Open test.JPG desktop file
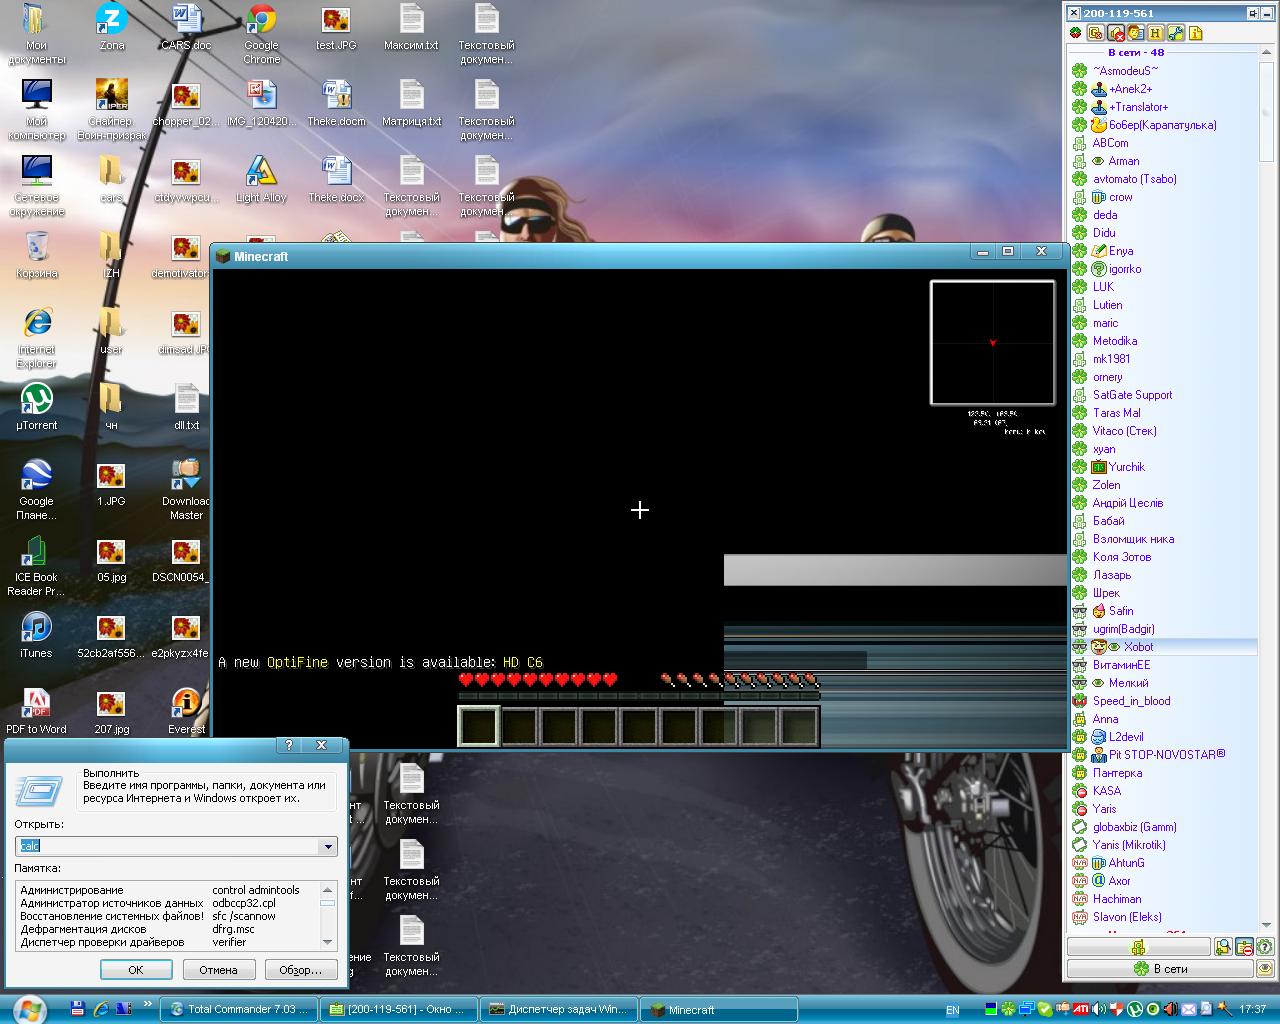 tap(336, 27)
